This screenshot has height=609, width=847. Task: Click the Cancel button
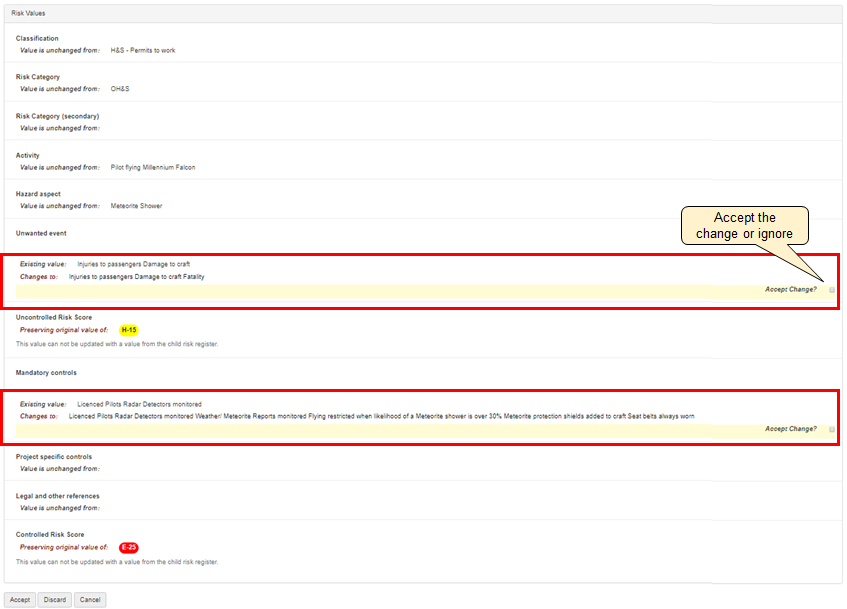pyautogui.click(x=90, y=600)
